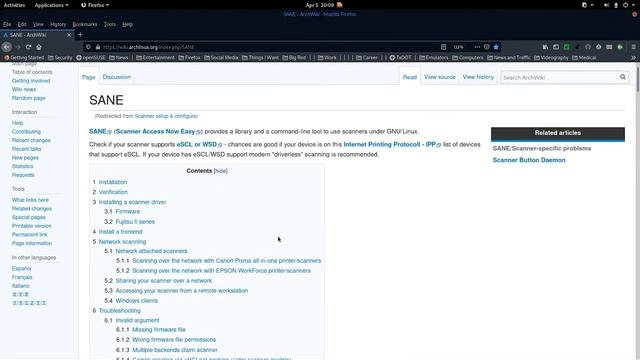
Task: Click the blue bookmark star
Action: [x=496, y=47]
